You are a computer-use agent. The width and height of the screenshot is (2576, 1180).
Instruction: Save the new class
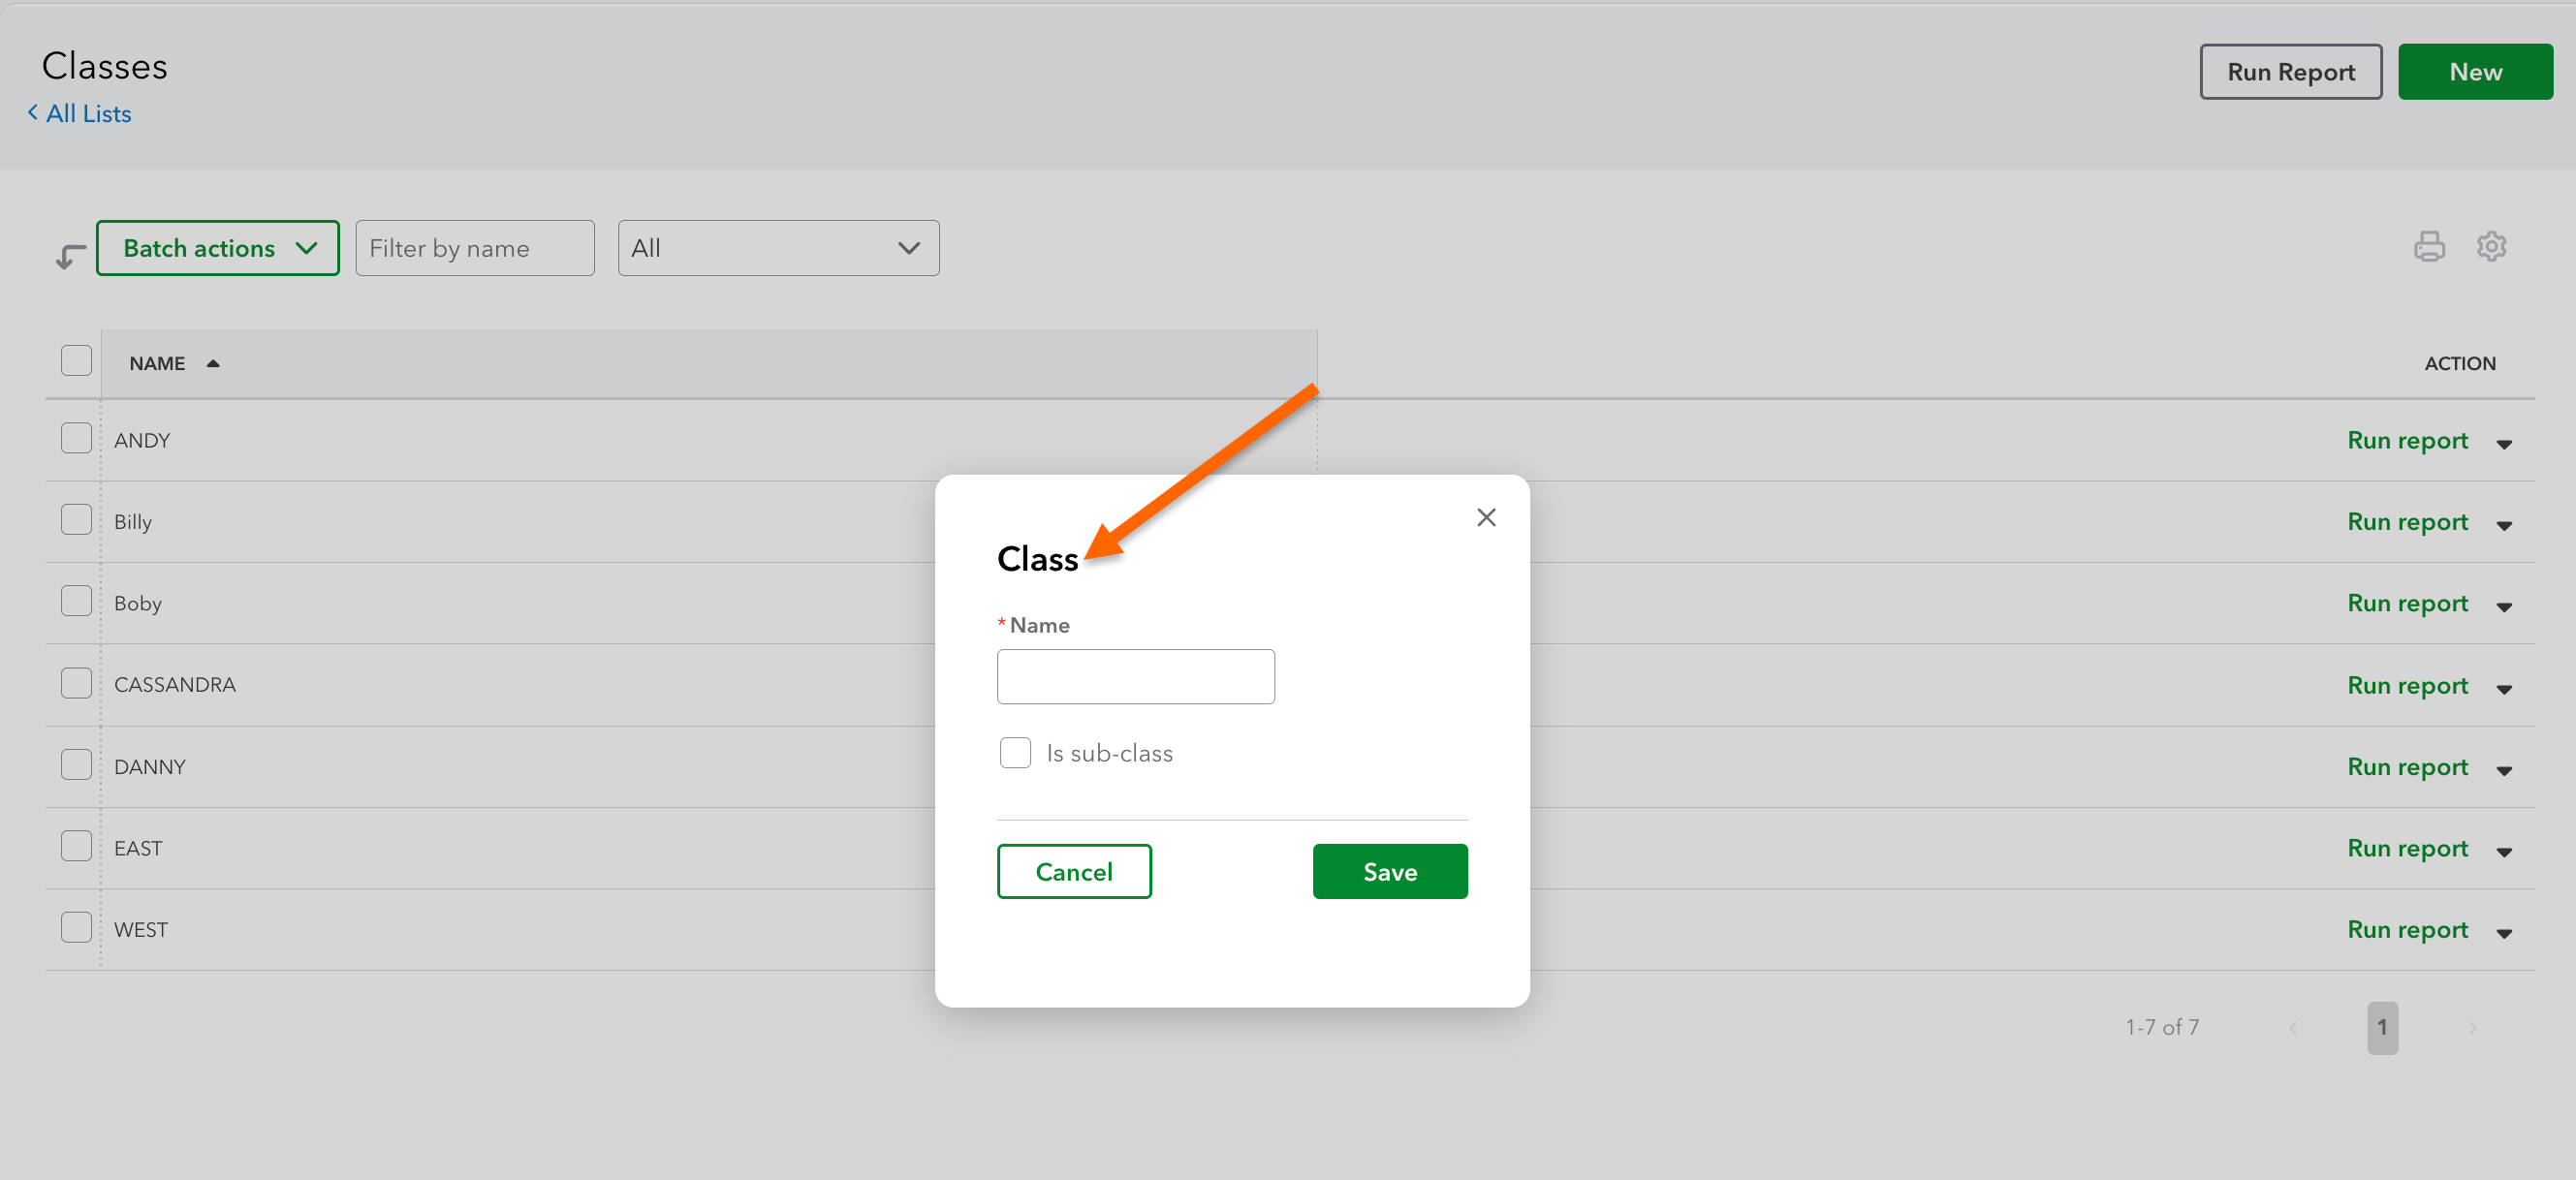pos(1390,872)
